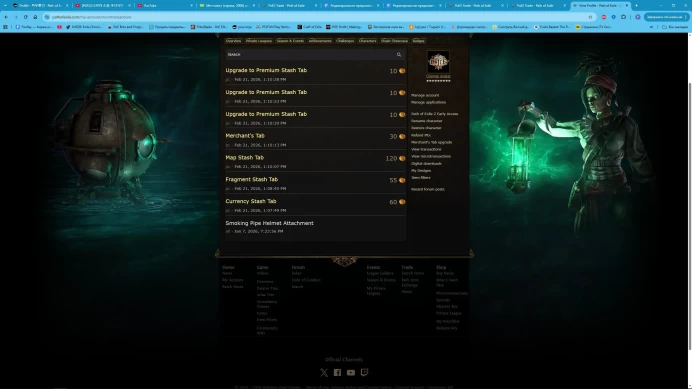Open Digital downloads sidebar link
The image size is (692, 389).
426,163
